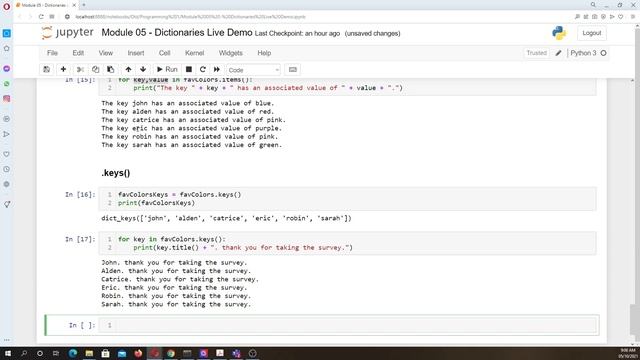
Task: Run the selected cell
Action: tap(167, 69)
